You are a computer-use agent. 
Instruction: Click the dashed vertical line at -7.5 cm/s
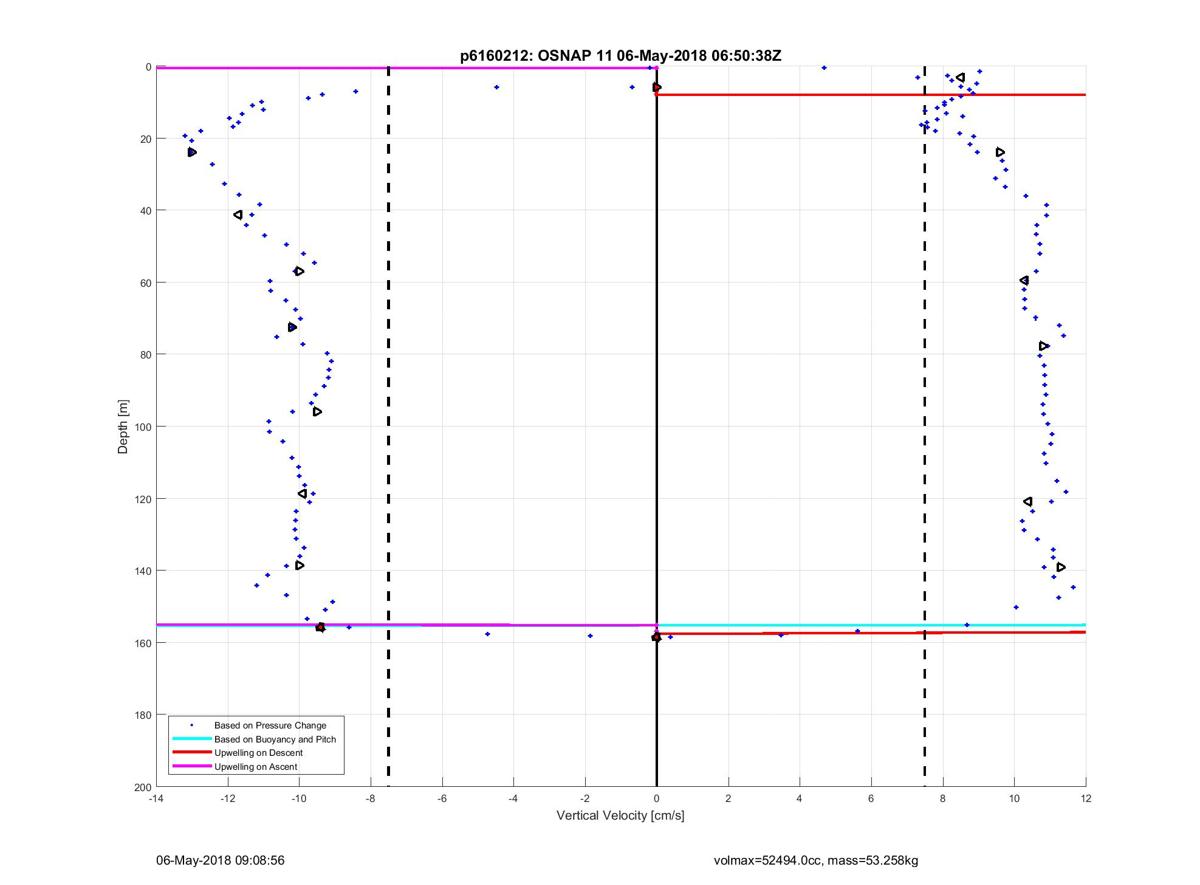pyautogui.click(x=388, y=427)
